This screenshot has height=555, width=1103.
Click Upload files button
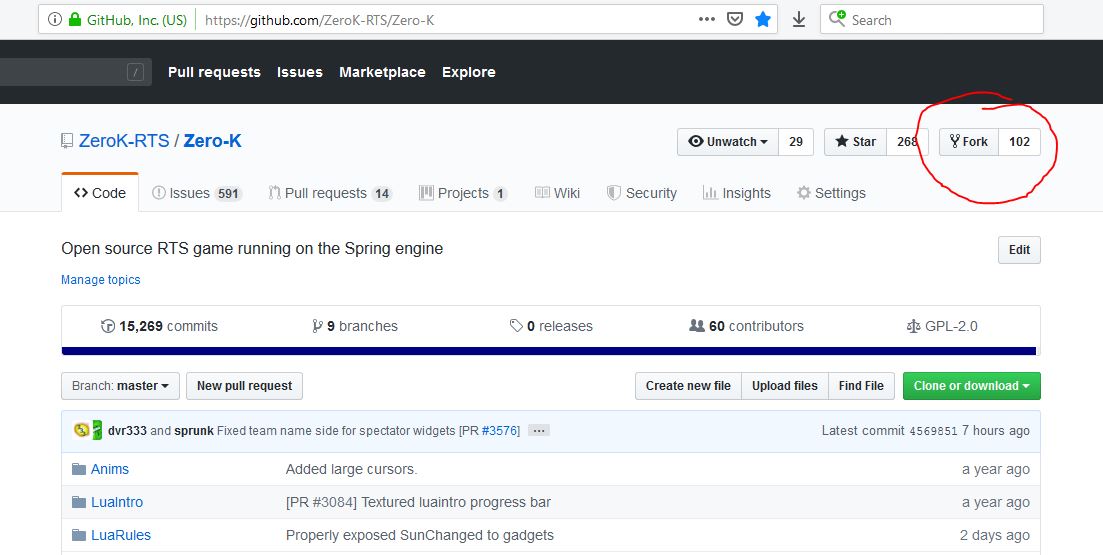784,385
